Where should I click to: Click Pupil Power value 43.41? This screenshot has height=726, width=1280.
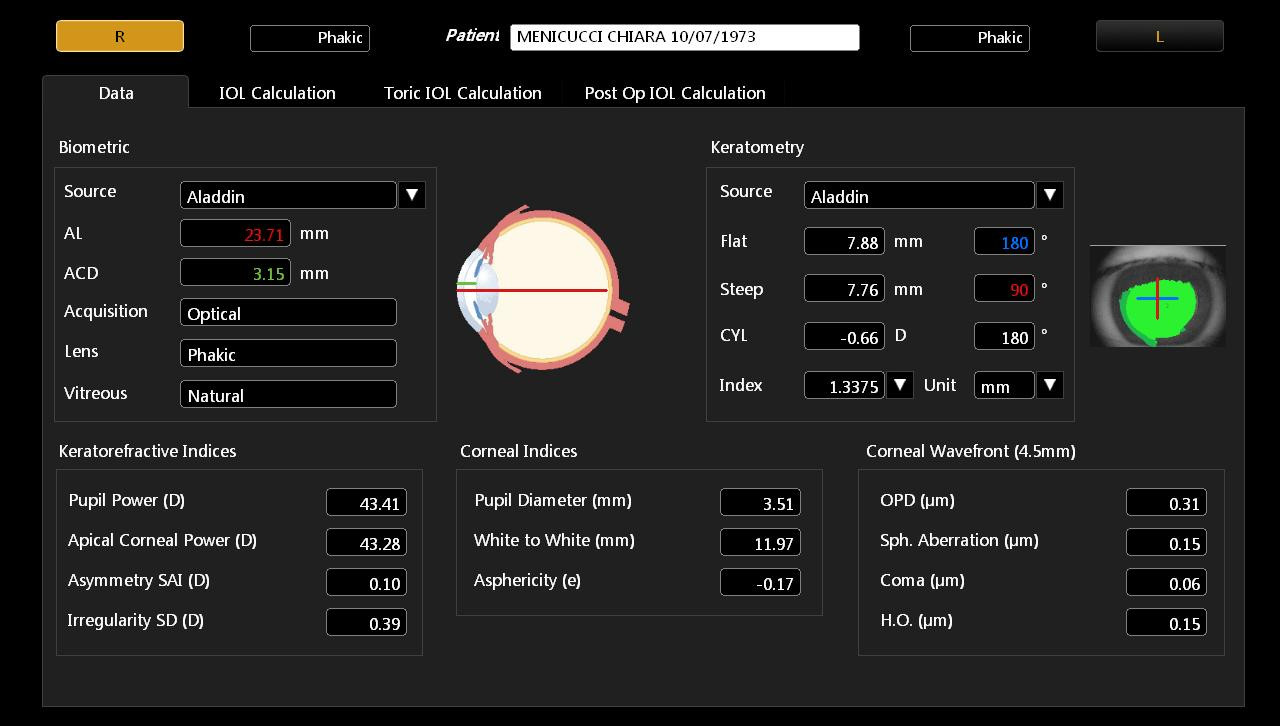(366, 503)
